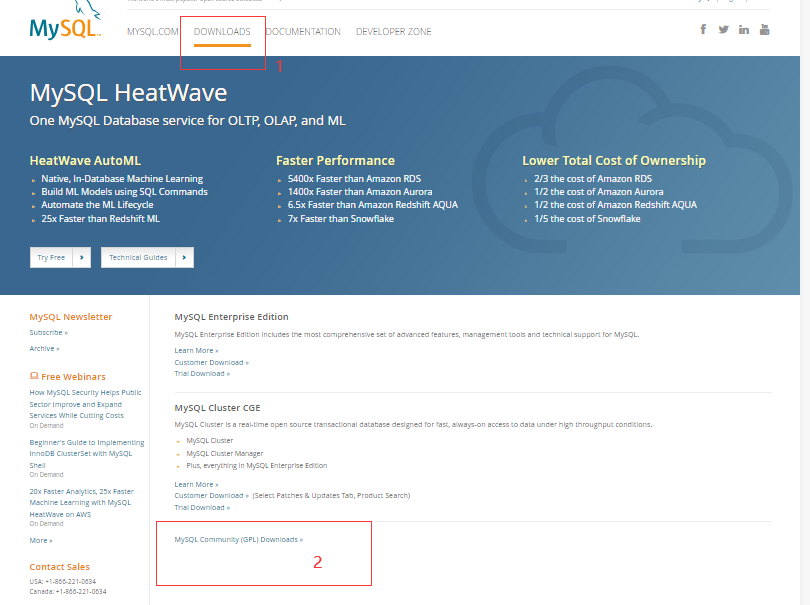Open the DOCUMENTATION menu item
810x605 pixels.
tap(303, 32)
